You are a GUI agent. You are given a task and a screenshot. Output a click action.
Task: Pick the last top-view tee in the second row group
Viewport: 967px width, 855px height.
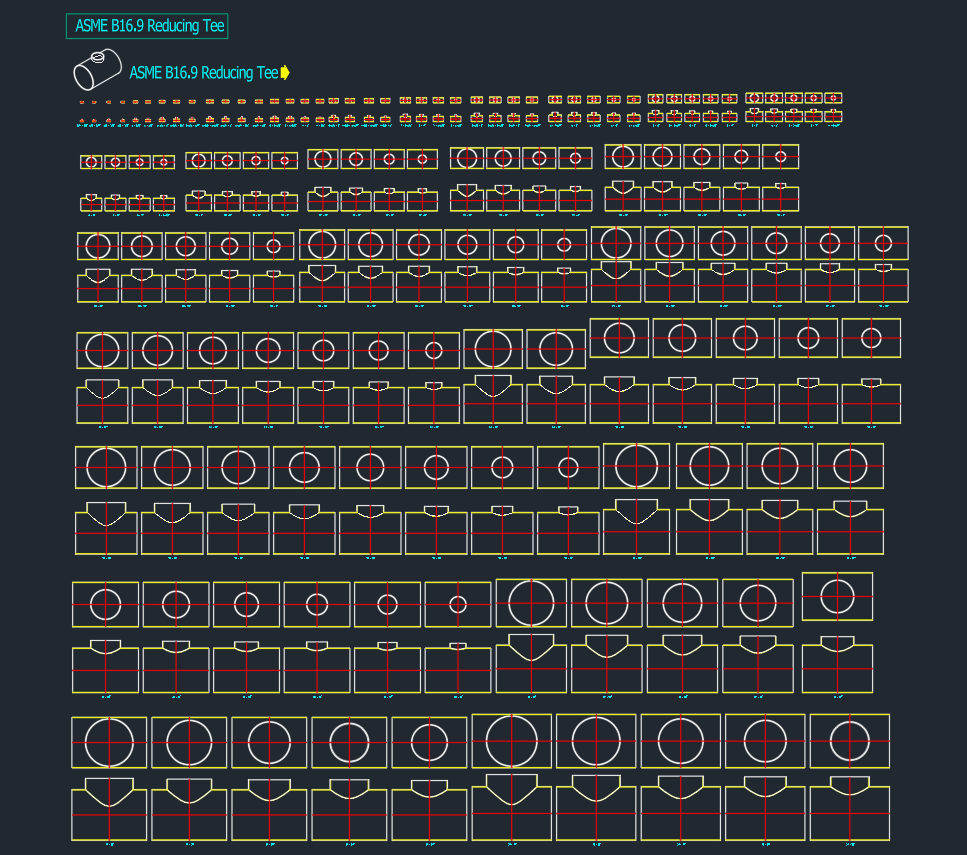(x=780, y=156)
